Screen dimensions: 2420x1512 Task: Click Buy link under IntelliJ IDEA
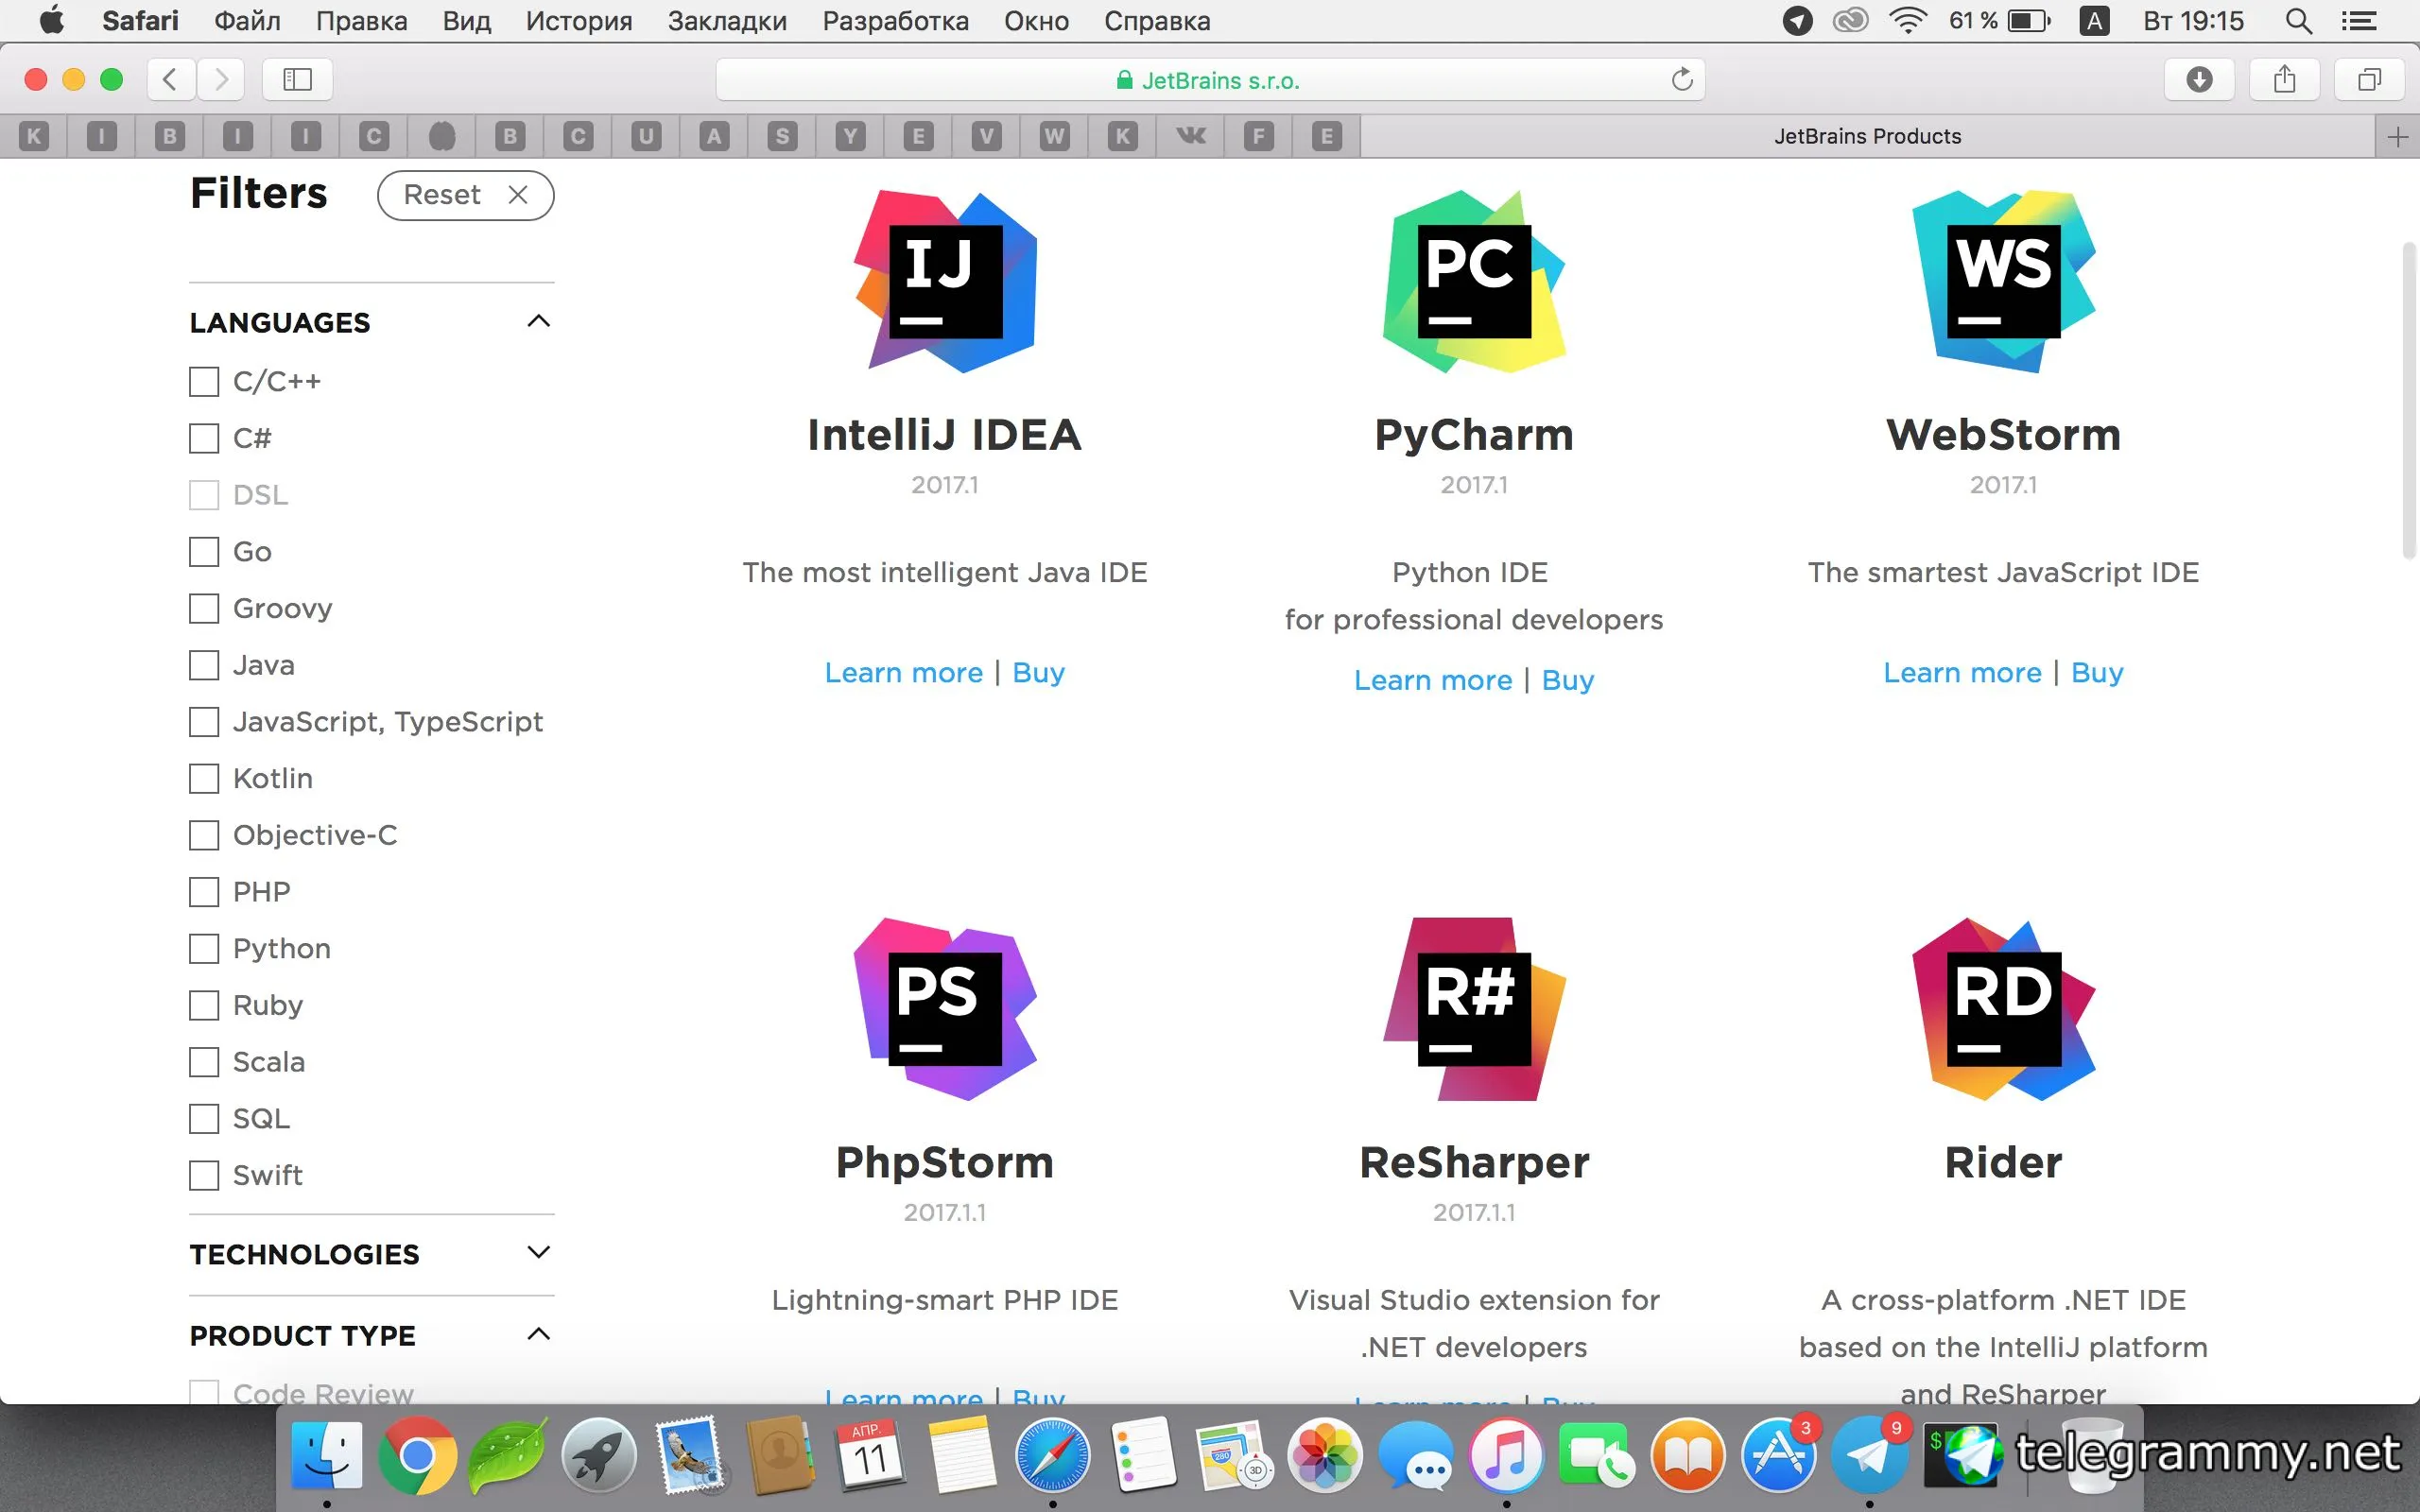1038,673
